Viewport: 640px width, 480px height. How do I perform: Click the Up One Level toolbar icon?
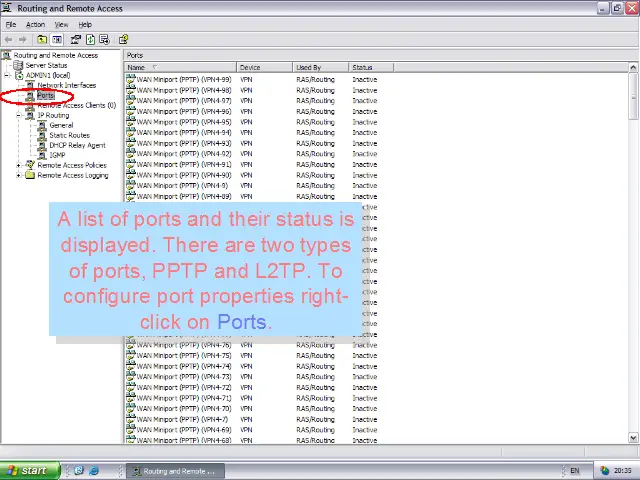point(42,40)
